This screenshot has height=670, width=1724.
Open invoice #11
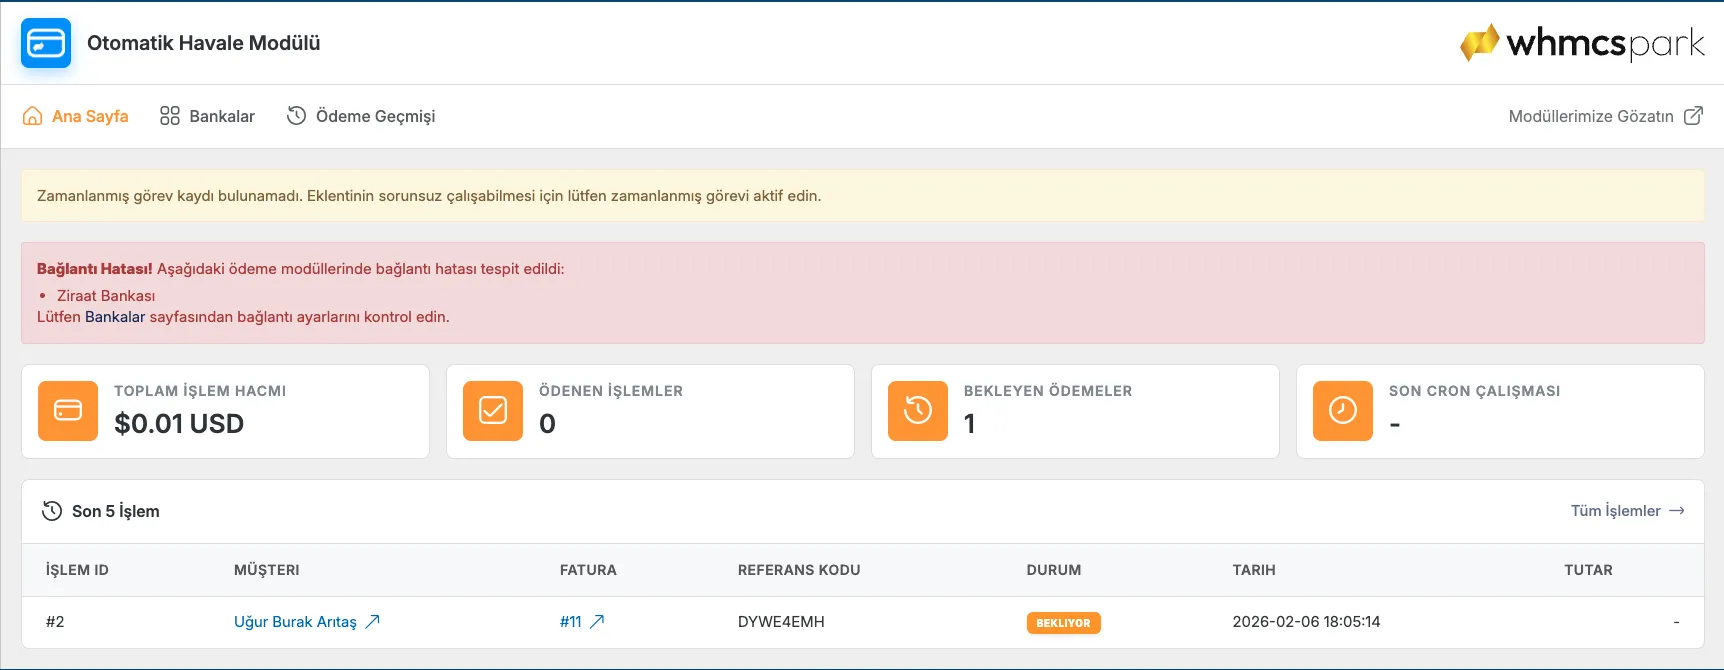(x=571, y=622)
